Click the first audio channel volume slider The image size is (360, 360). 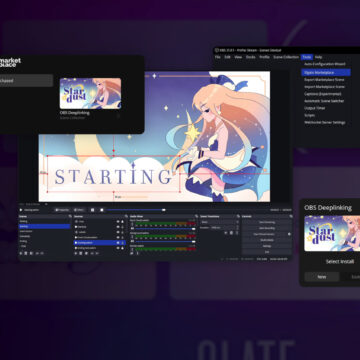(x=165, y=229)
